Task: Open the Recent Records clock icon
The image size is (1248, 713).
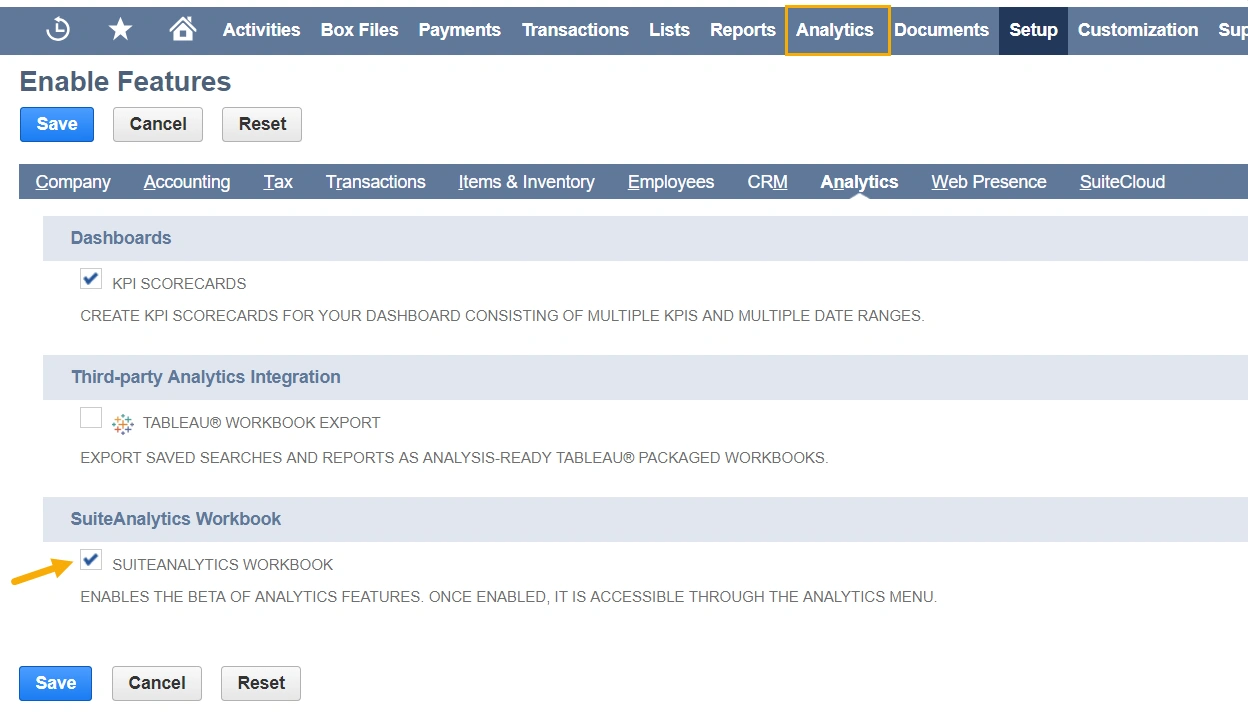Action: (58, 30)
